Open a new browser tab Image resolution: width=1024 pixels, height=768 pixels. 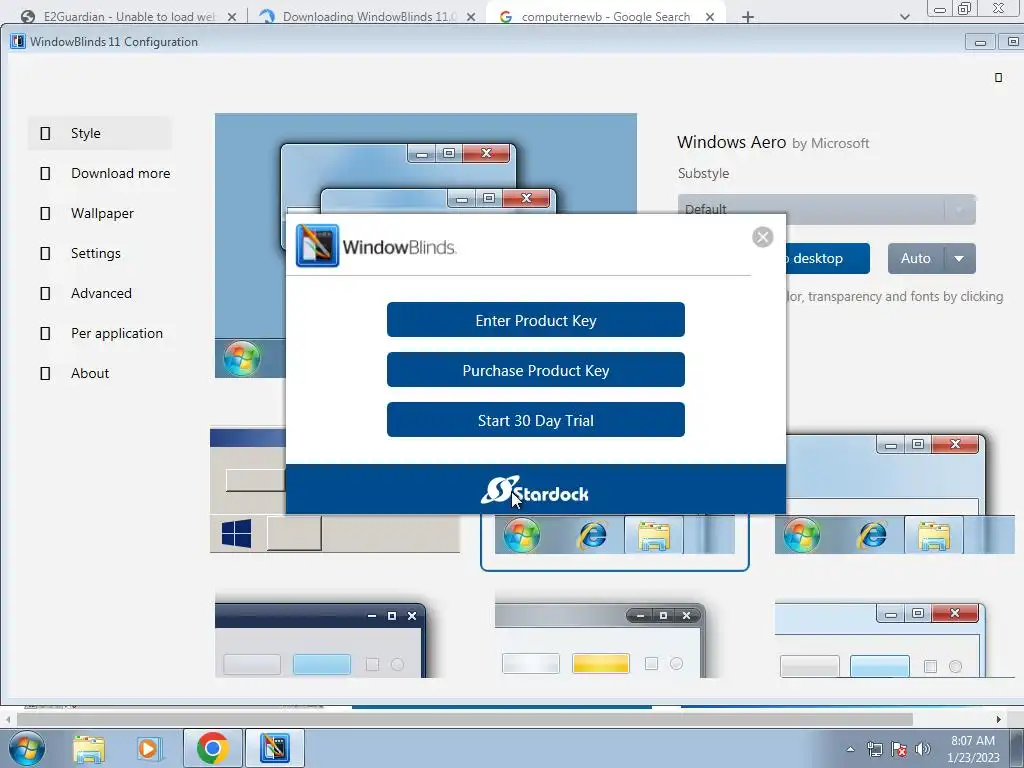coord(748,18)
